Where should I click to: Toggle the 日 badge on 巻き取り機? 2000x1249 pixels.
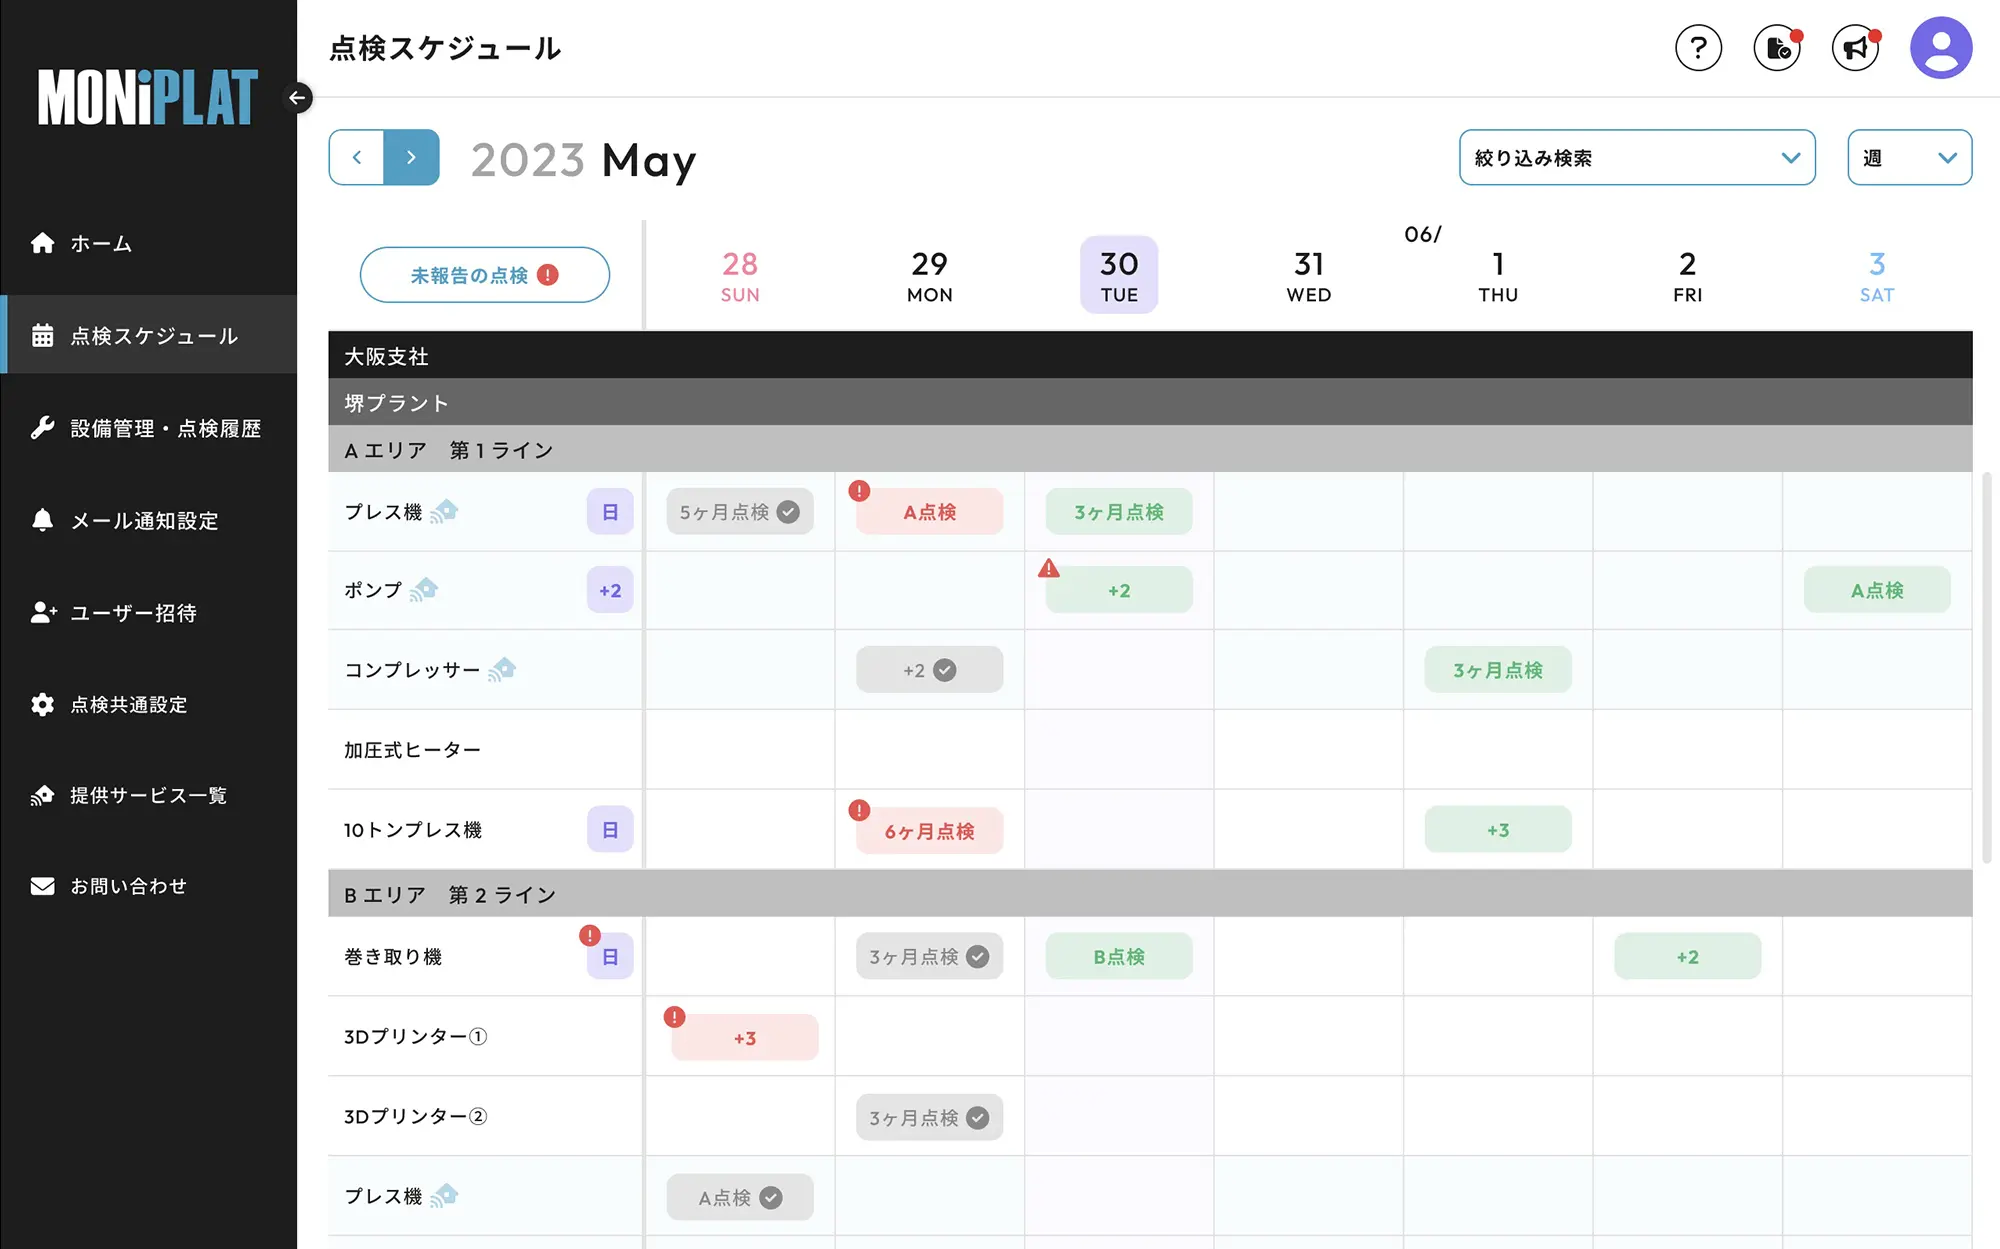(x=609, y=956)
